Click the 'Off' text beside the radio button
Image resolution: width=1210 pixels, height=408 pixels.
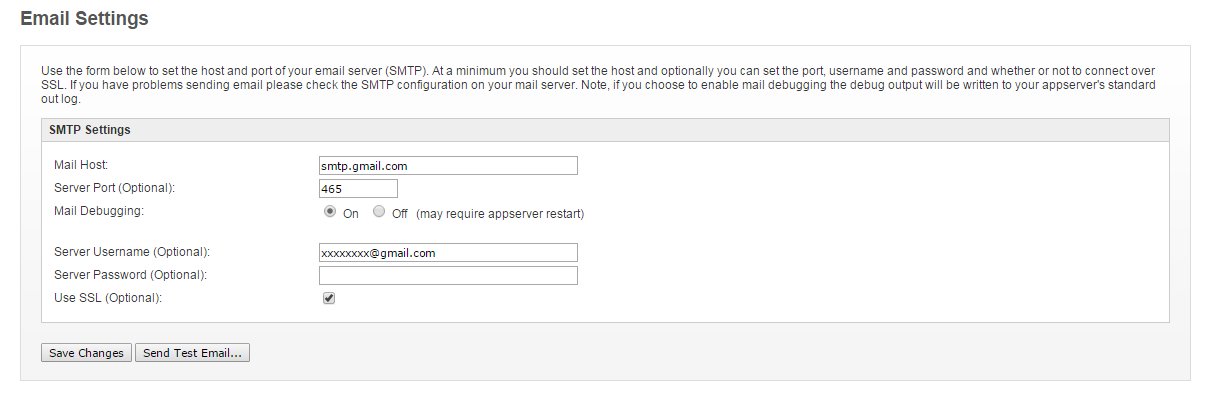coord(400,214)
